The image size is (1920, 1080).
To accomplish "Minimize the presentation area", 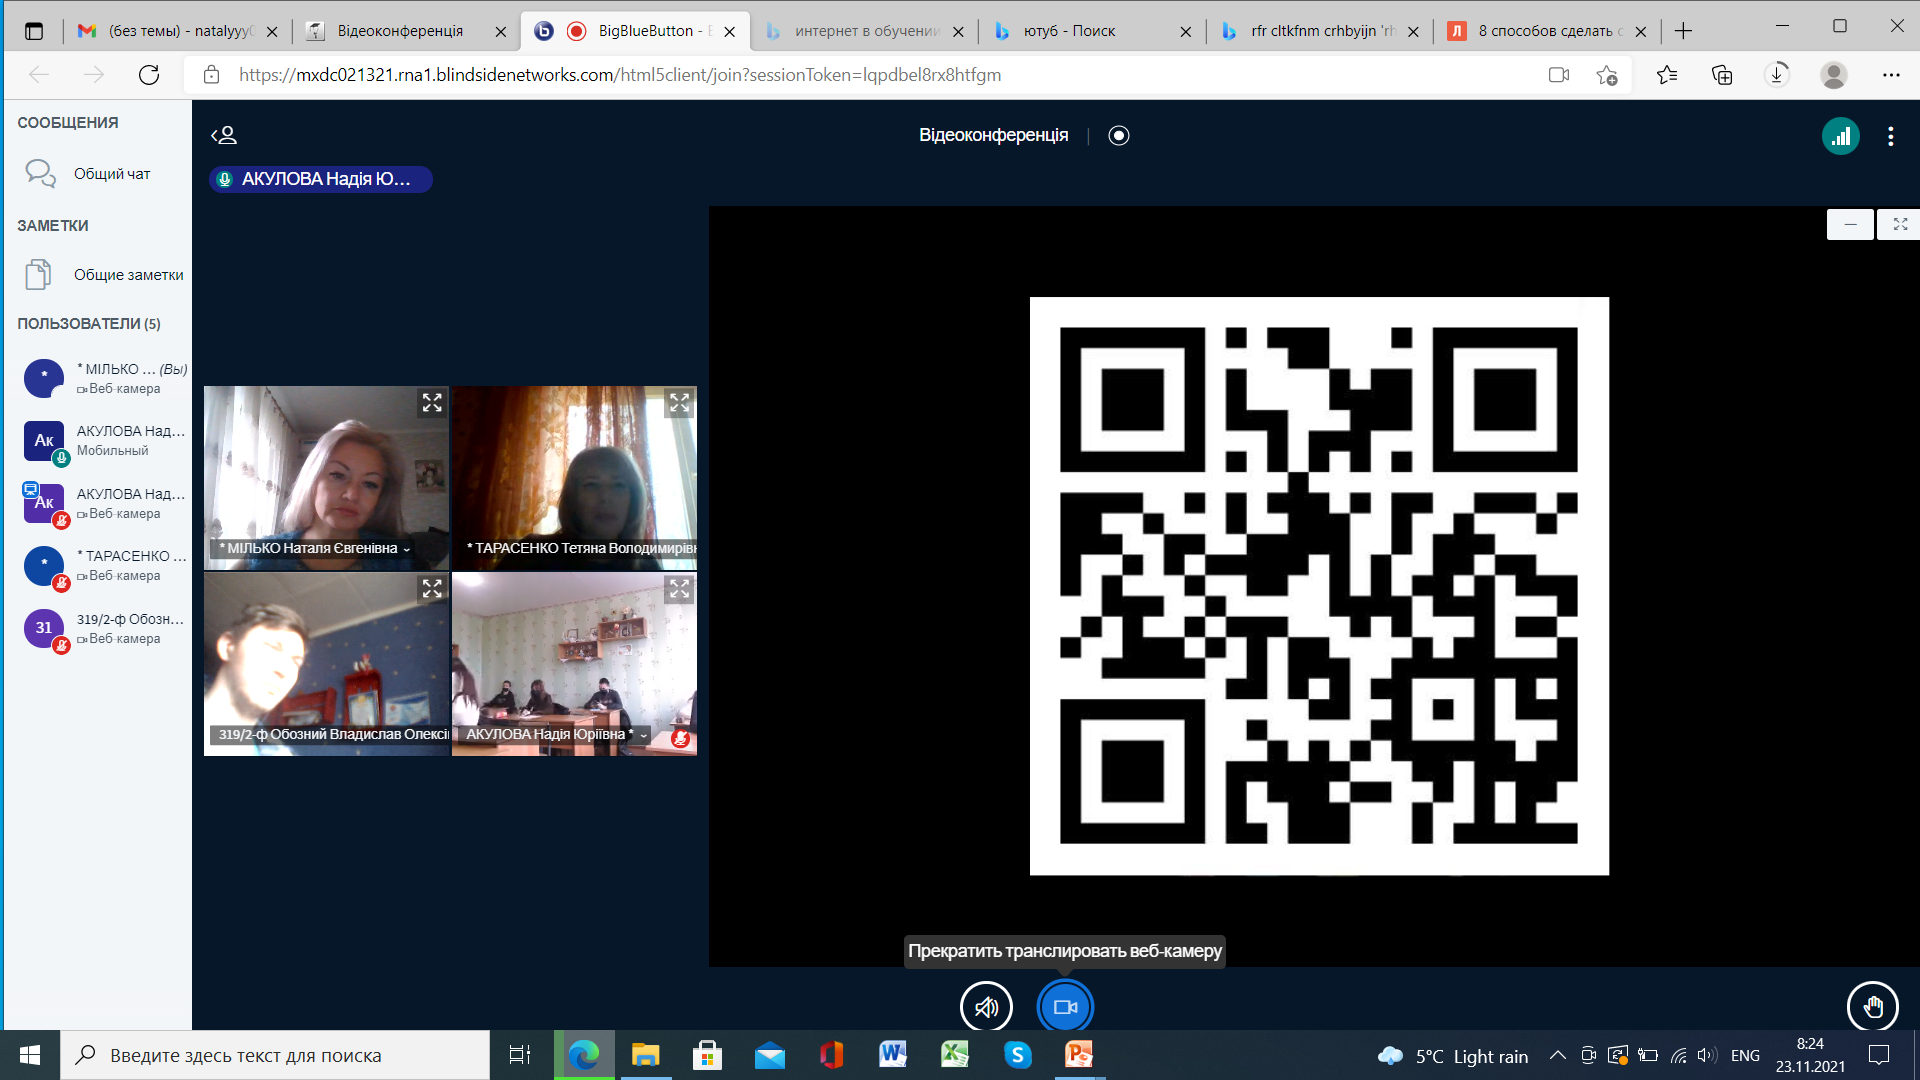I will [x=1850, y=225].
